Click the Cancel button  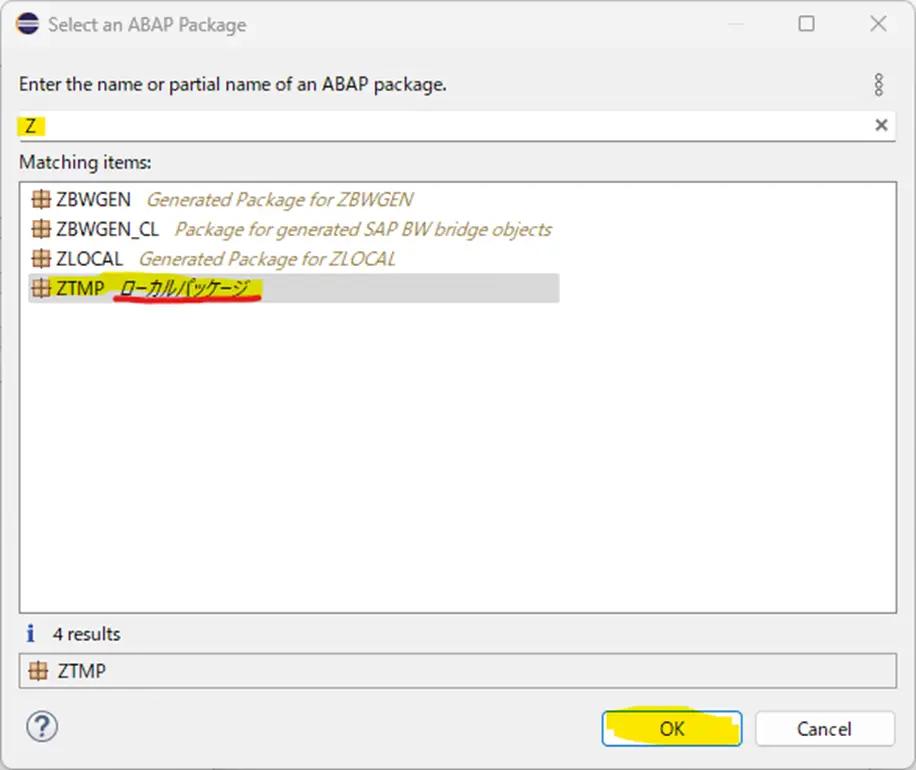point(824,729)
